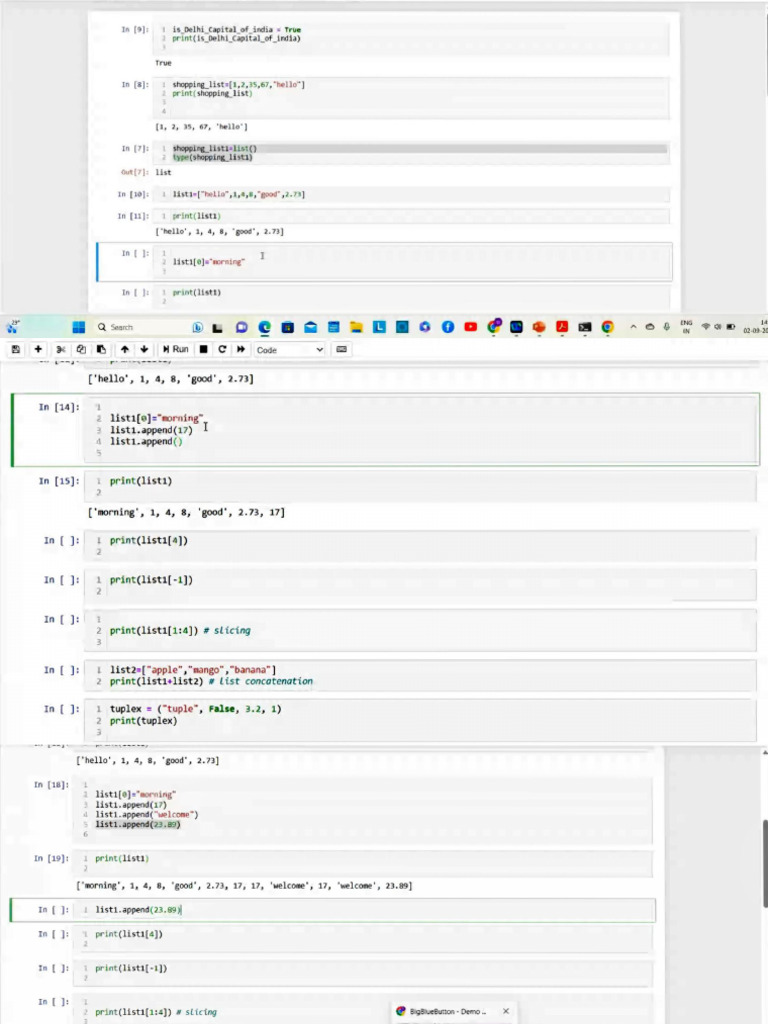Close the BigBlueButton Demo popup tab
768x1024 pixels.
click(505, 1011)
